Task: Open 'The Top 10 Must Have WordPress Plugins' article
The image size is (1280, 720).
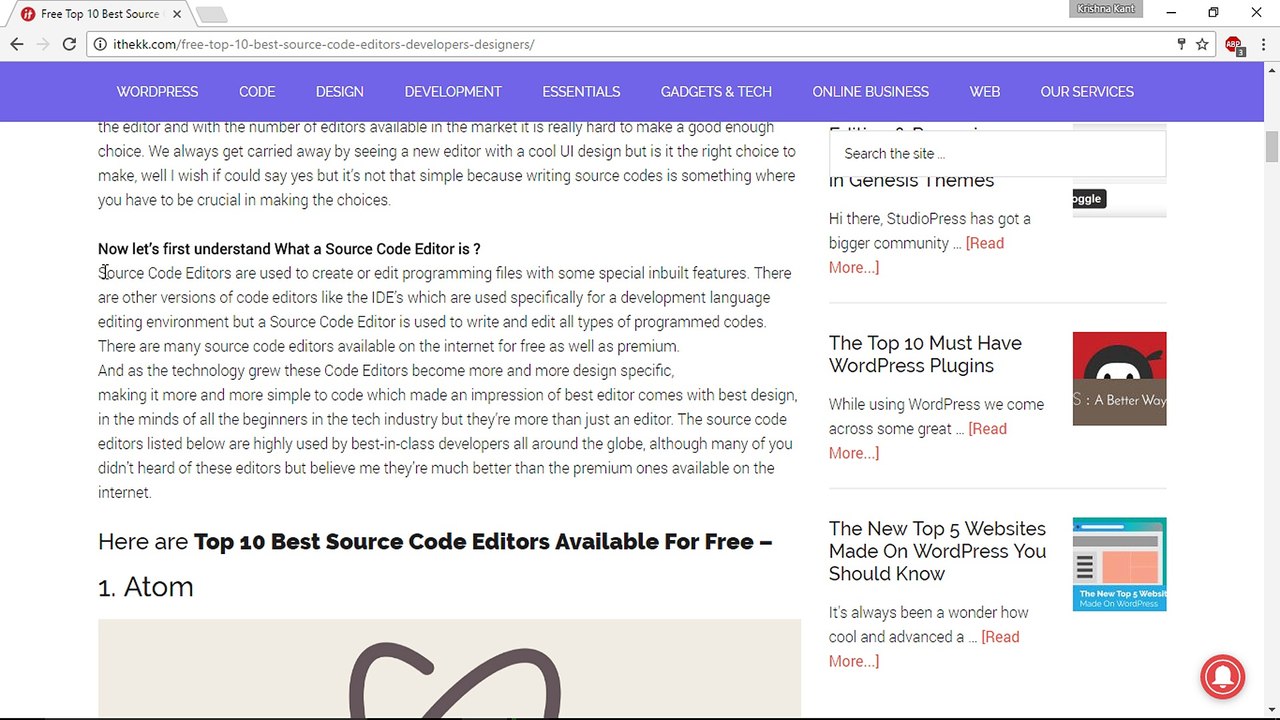Action: (925, 354)
